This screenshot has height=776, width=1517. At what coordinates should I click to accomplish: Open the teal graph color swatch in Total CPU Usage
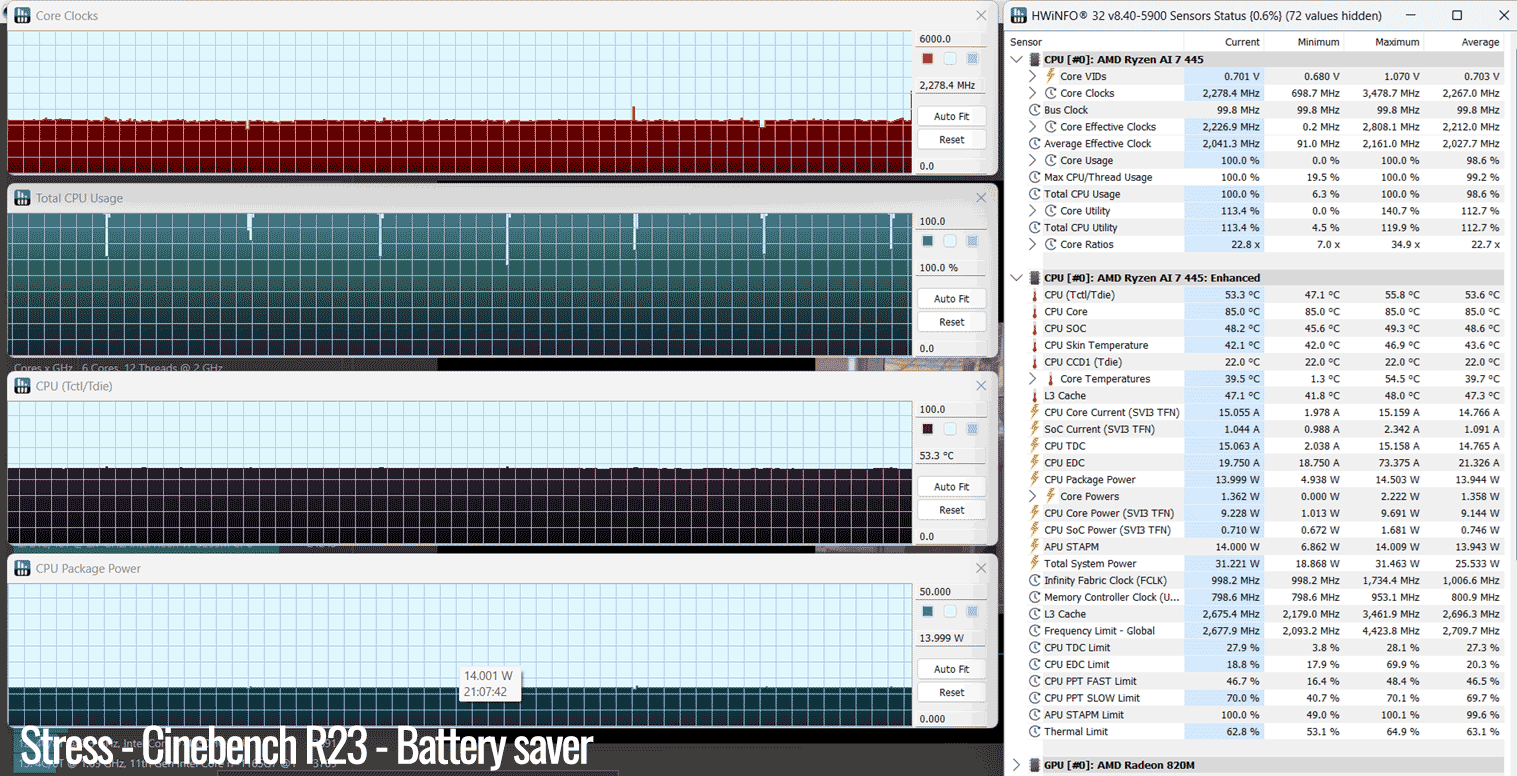click(x=928, y=241)
